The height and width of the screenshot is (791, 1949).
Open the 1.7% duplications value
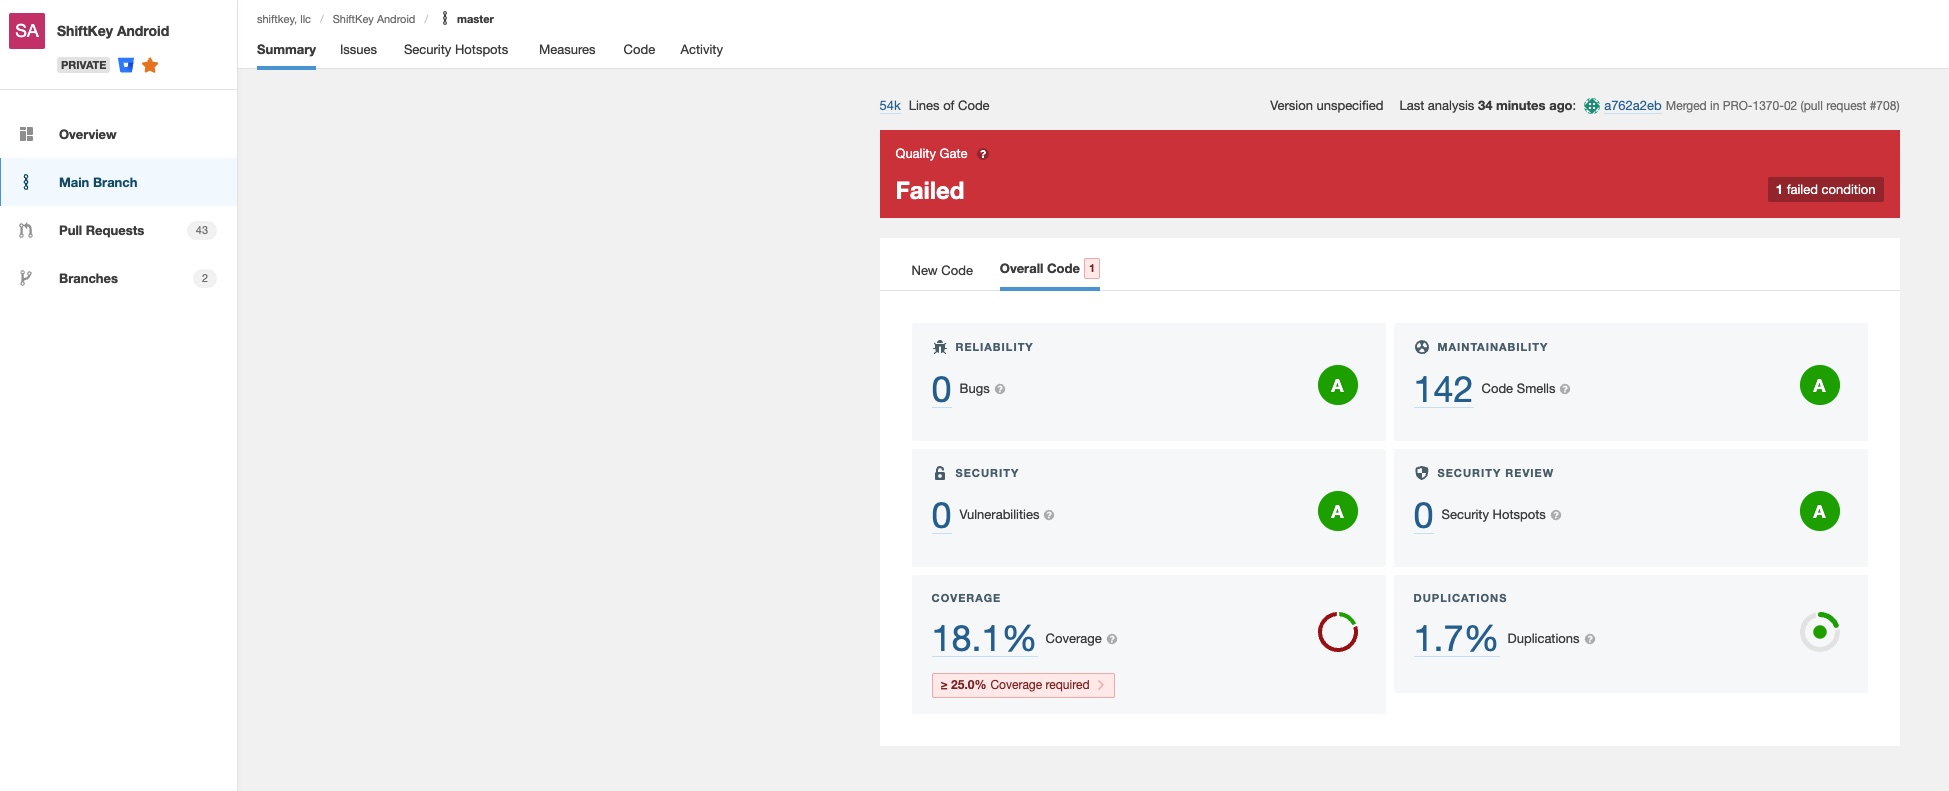[1455, 639]
